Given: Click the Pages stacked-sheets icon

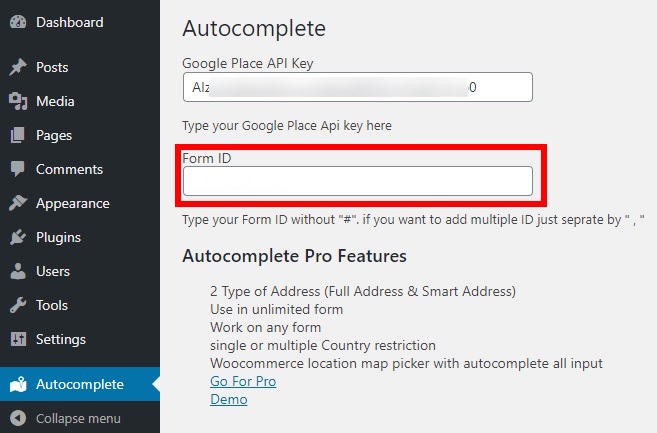Looking at the screenshot, I should [18, 135].
